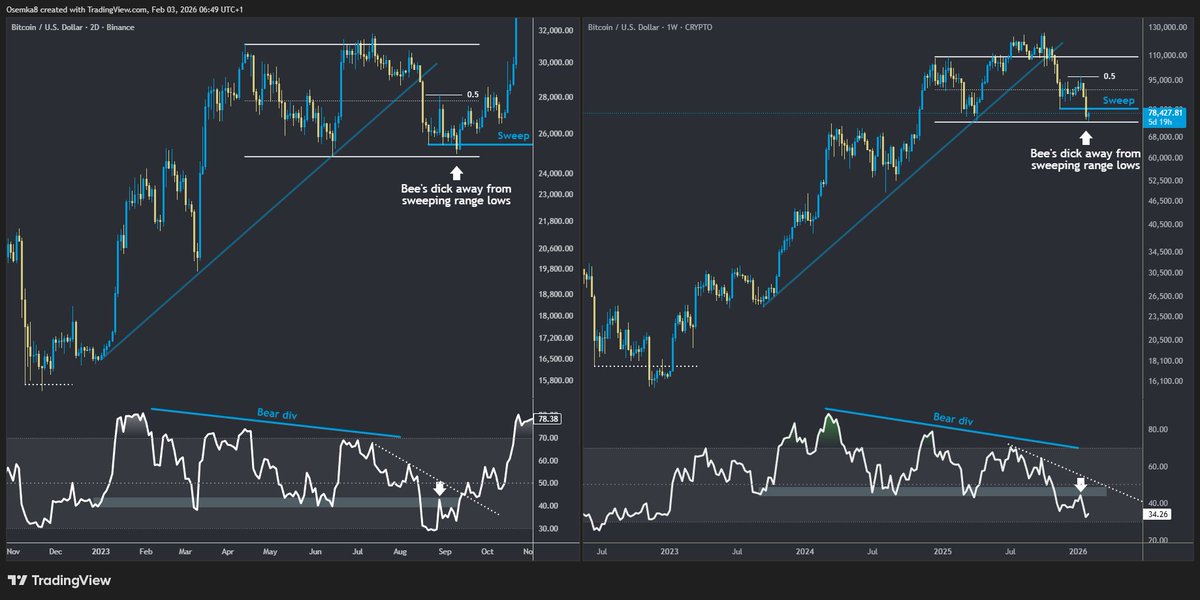Click the 30.00 RSI axis label
Screen dimensions: 1200x600
(548, 529)
